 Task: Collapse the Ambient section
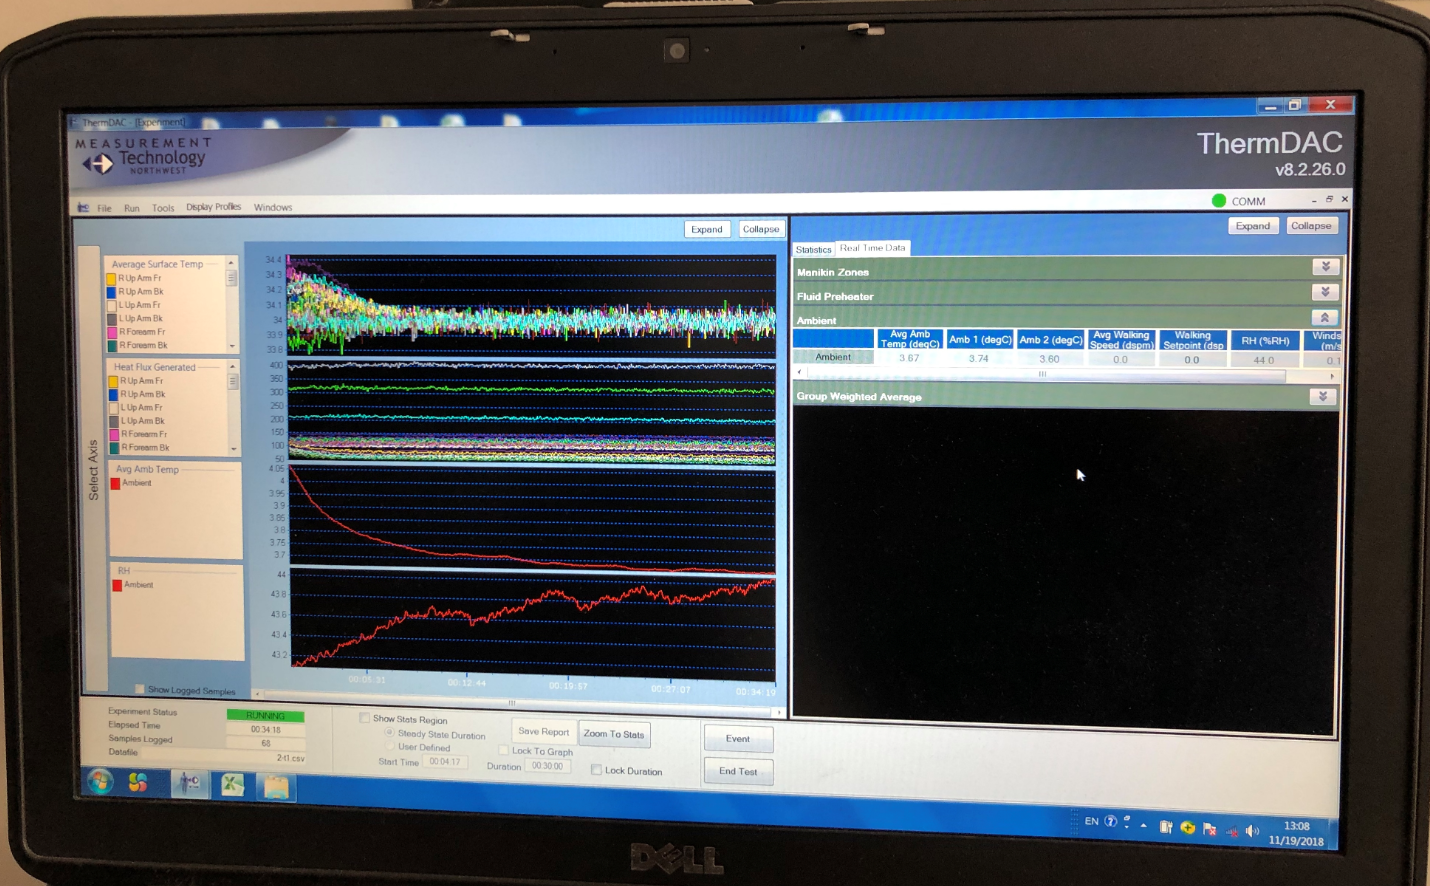point(1324,317)
